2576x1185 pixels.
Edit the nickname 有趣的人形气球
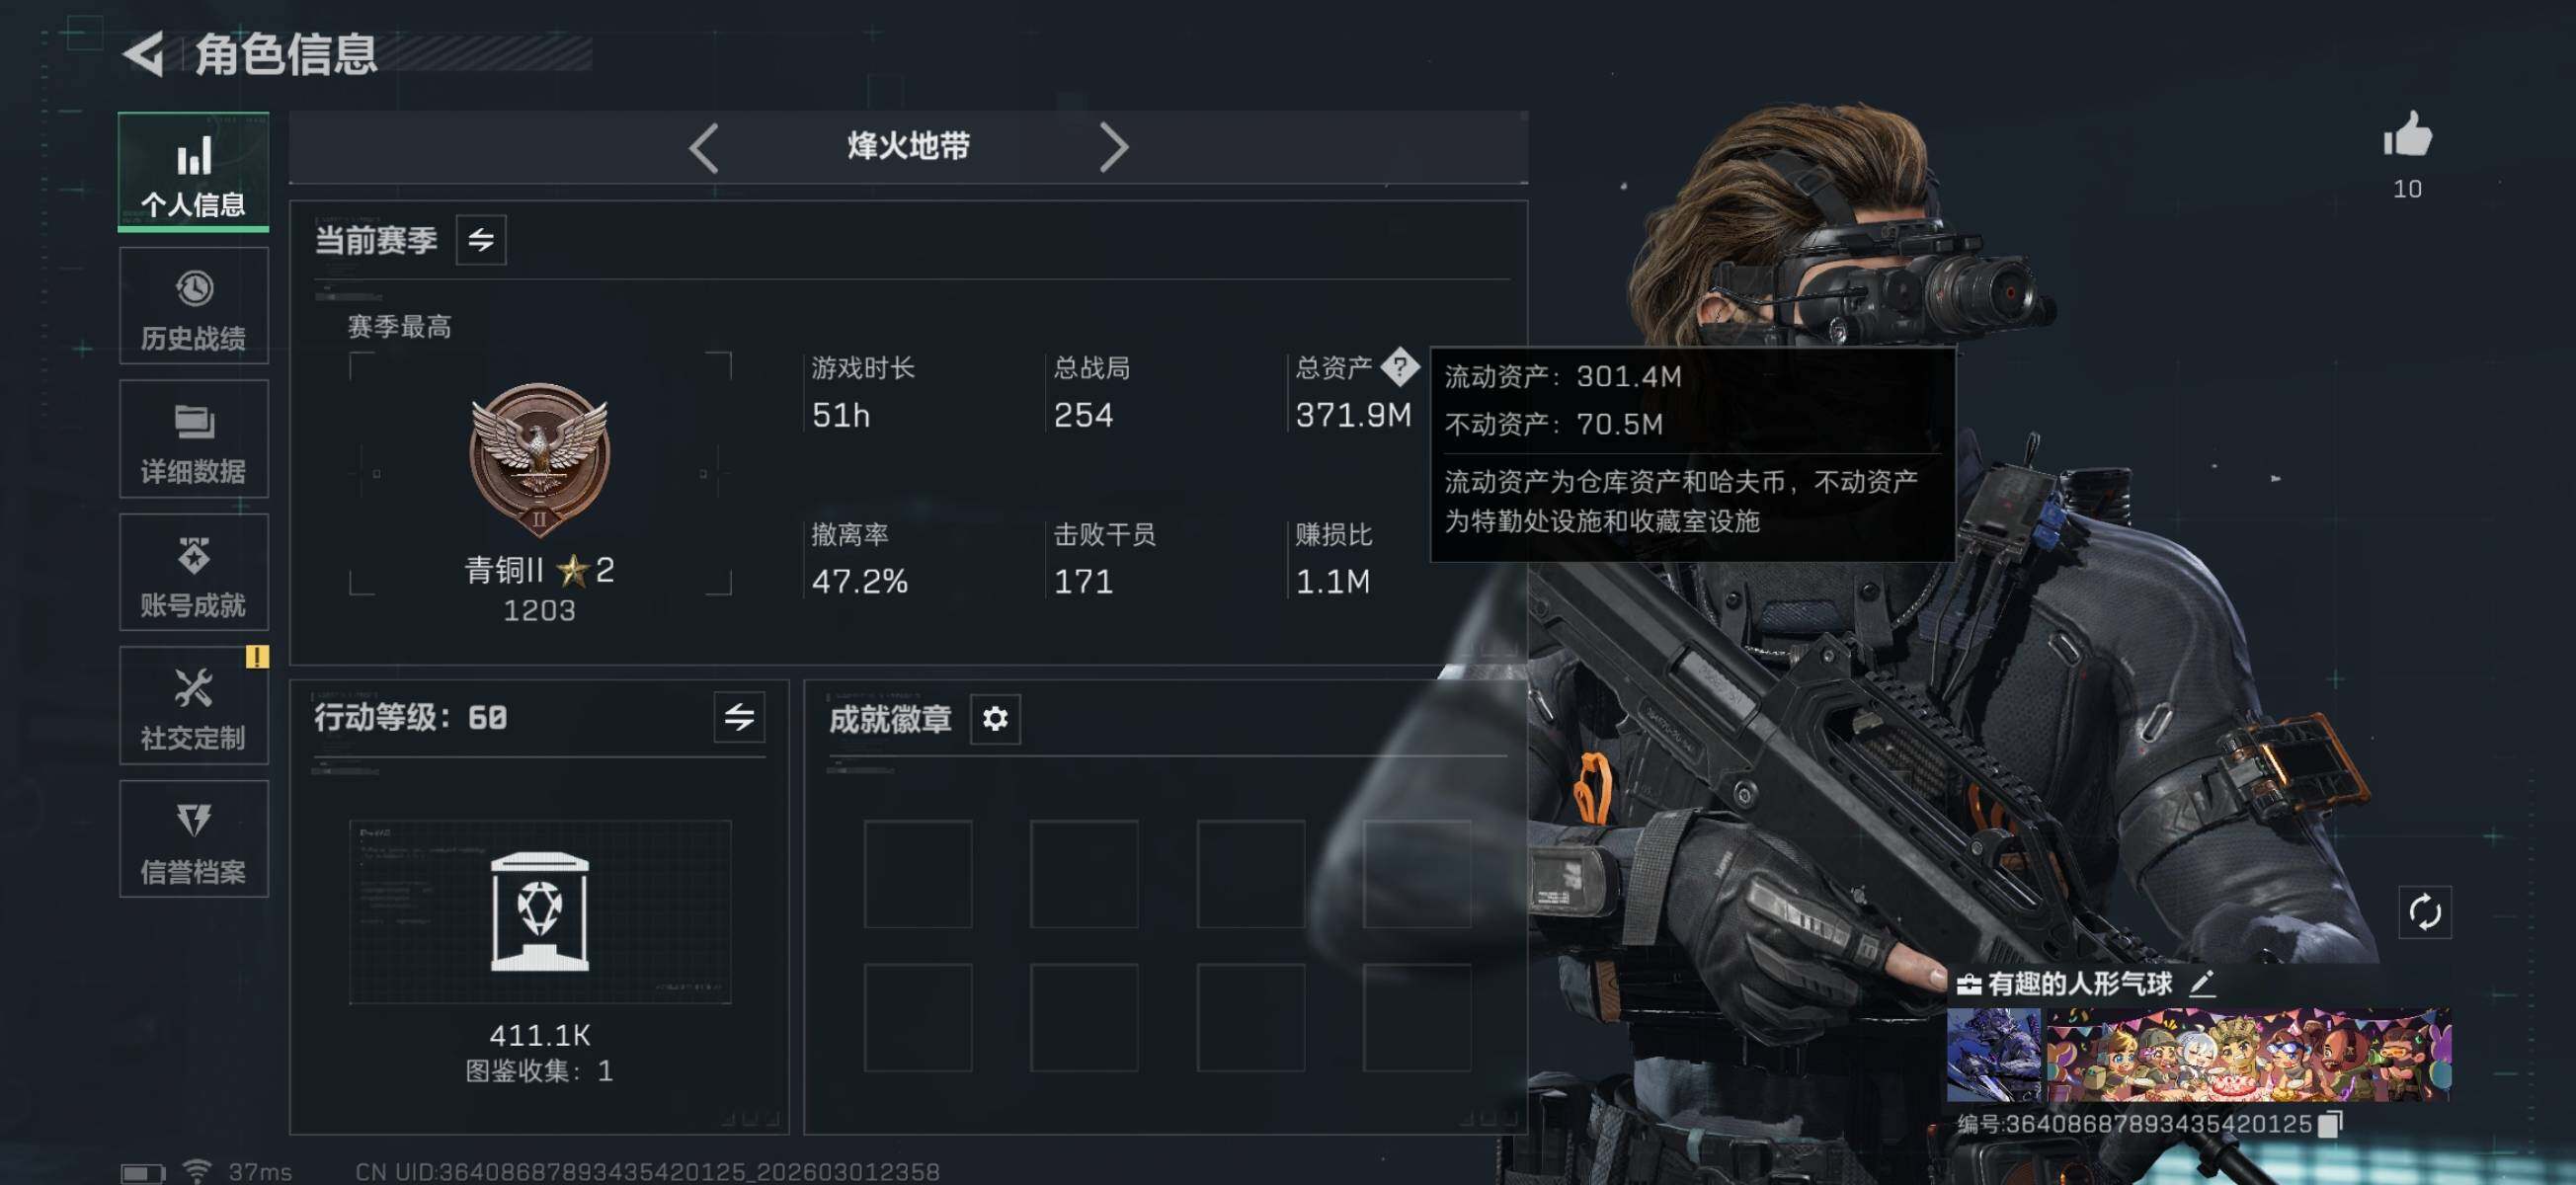(2201, 984)
